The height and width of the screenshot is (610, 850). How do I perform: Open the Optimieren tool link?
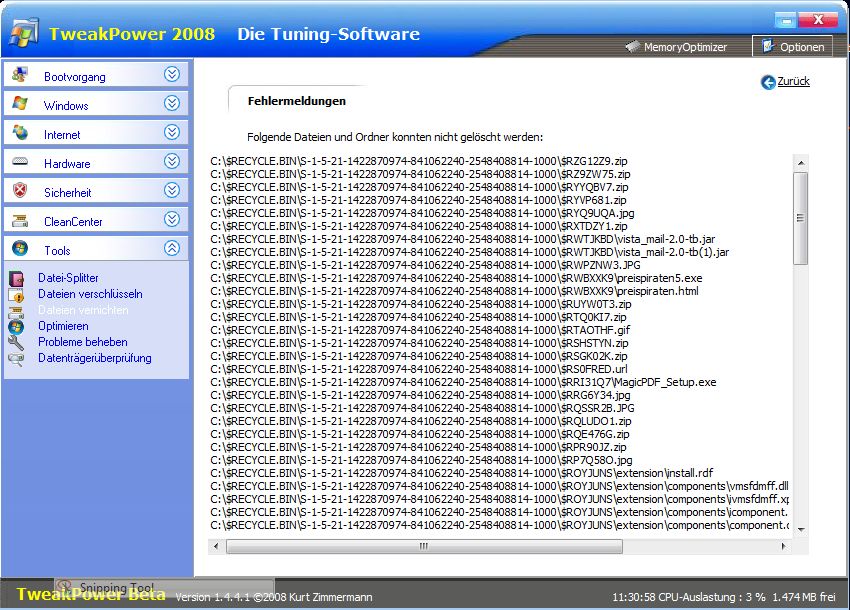(x=63, y=326)
